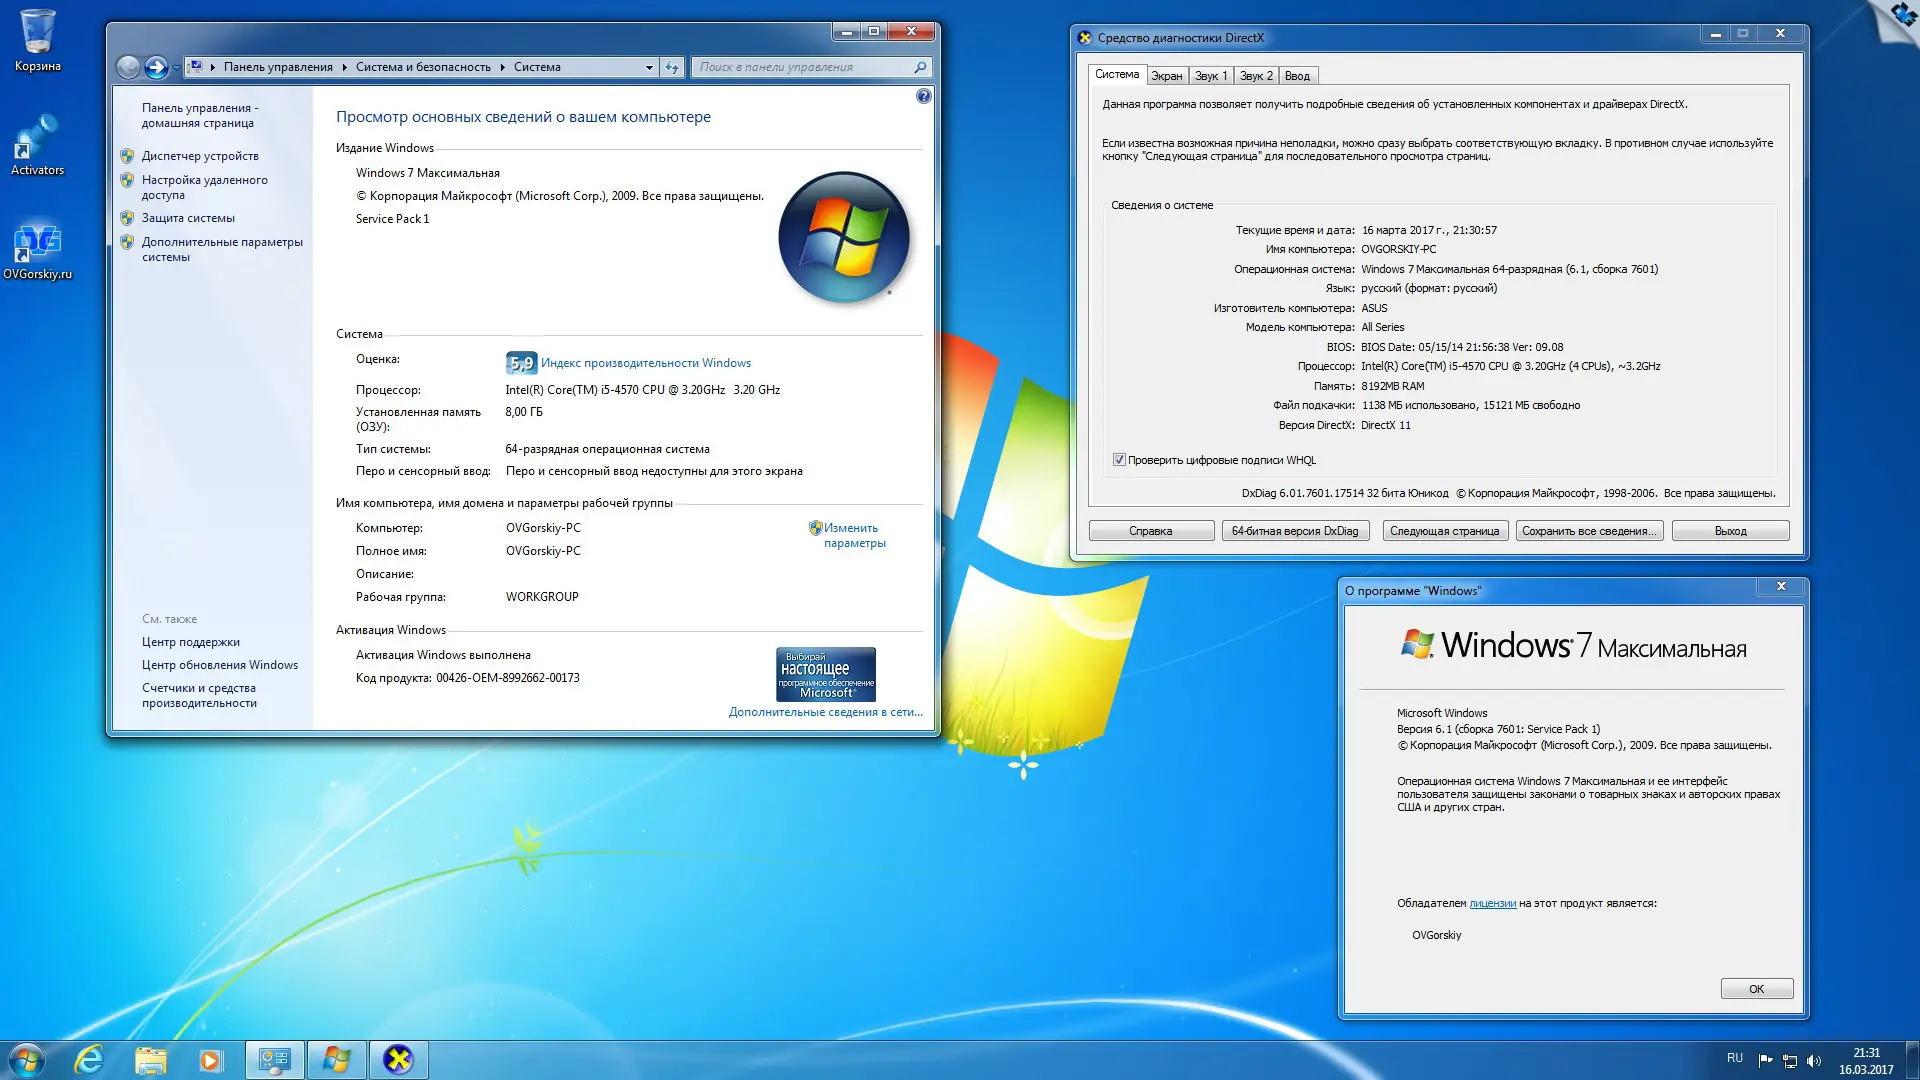
Task: Click the Action Center flag tray icon
Action: (1765, 1060)
